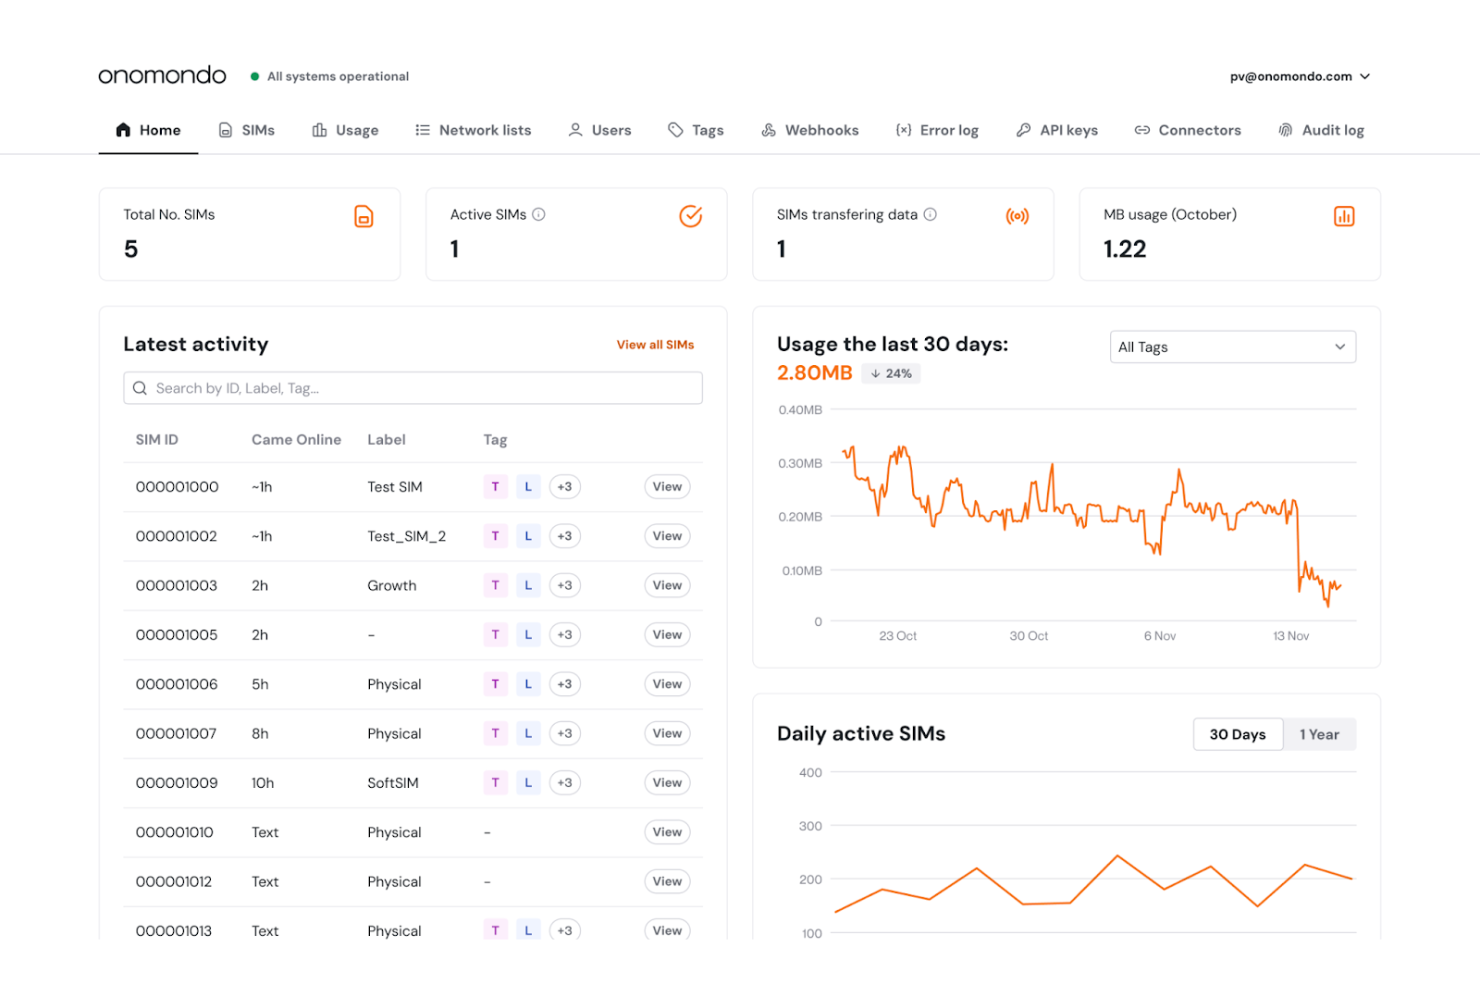Click the info icon beside SIMs transfering data
Screen dimensions: 1480x987
[931, 214]
